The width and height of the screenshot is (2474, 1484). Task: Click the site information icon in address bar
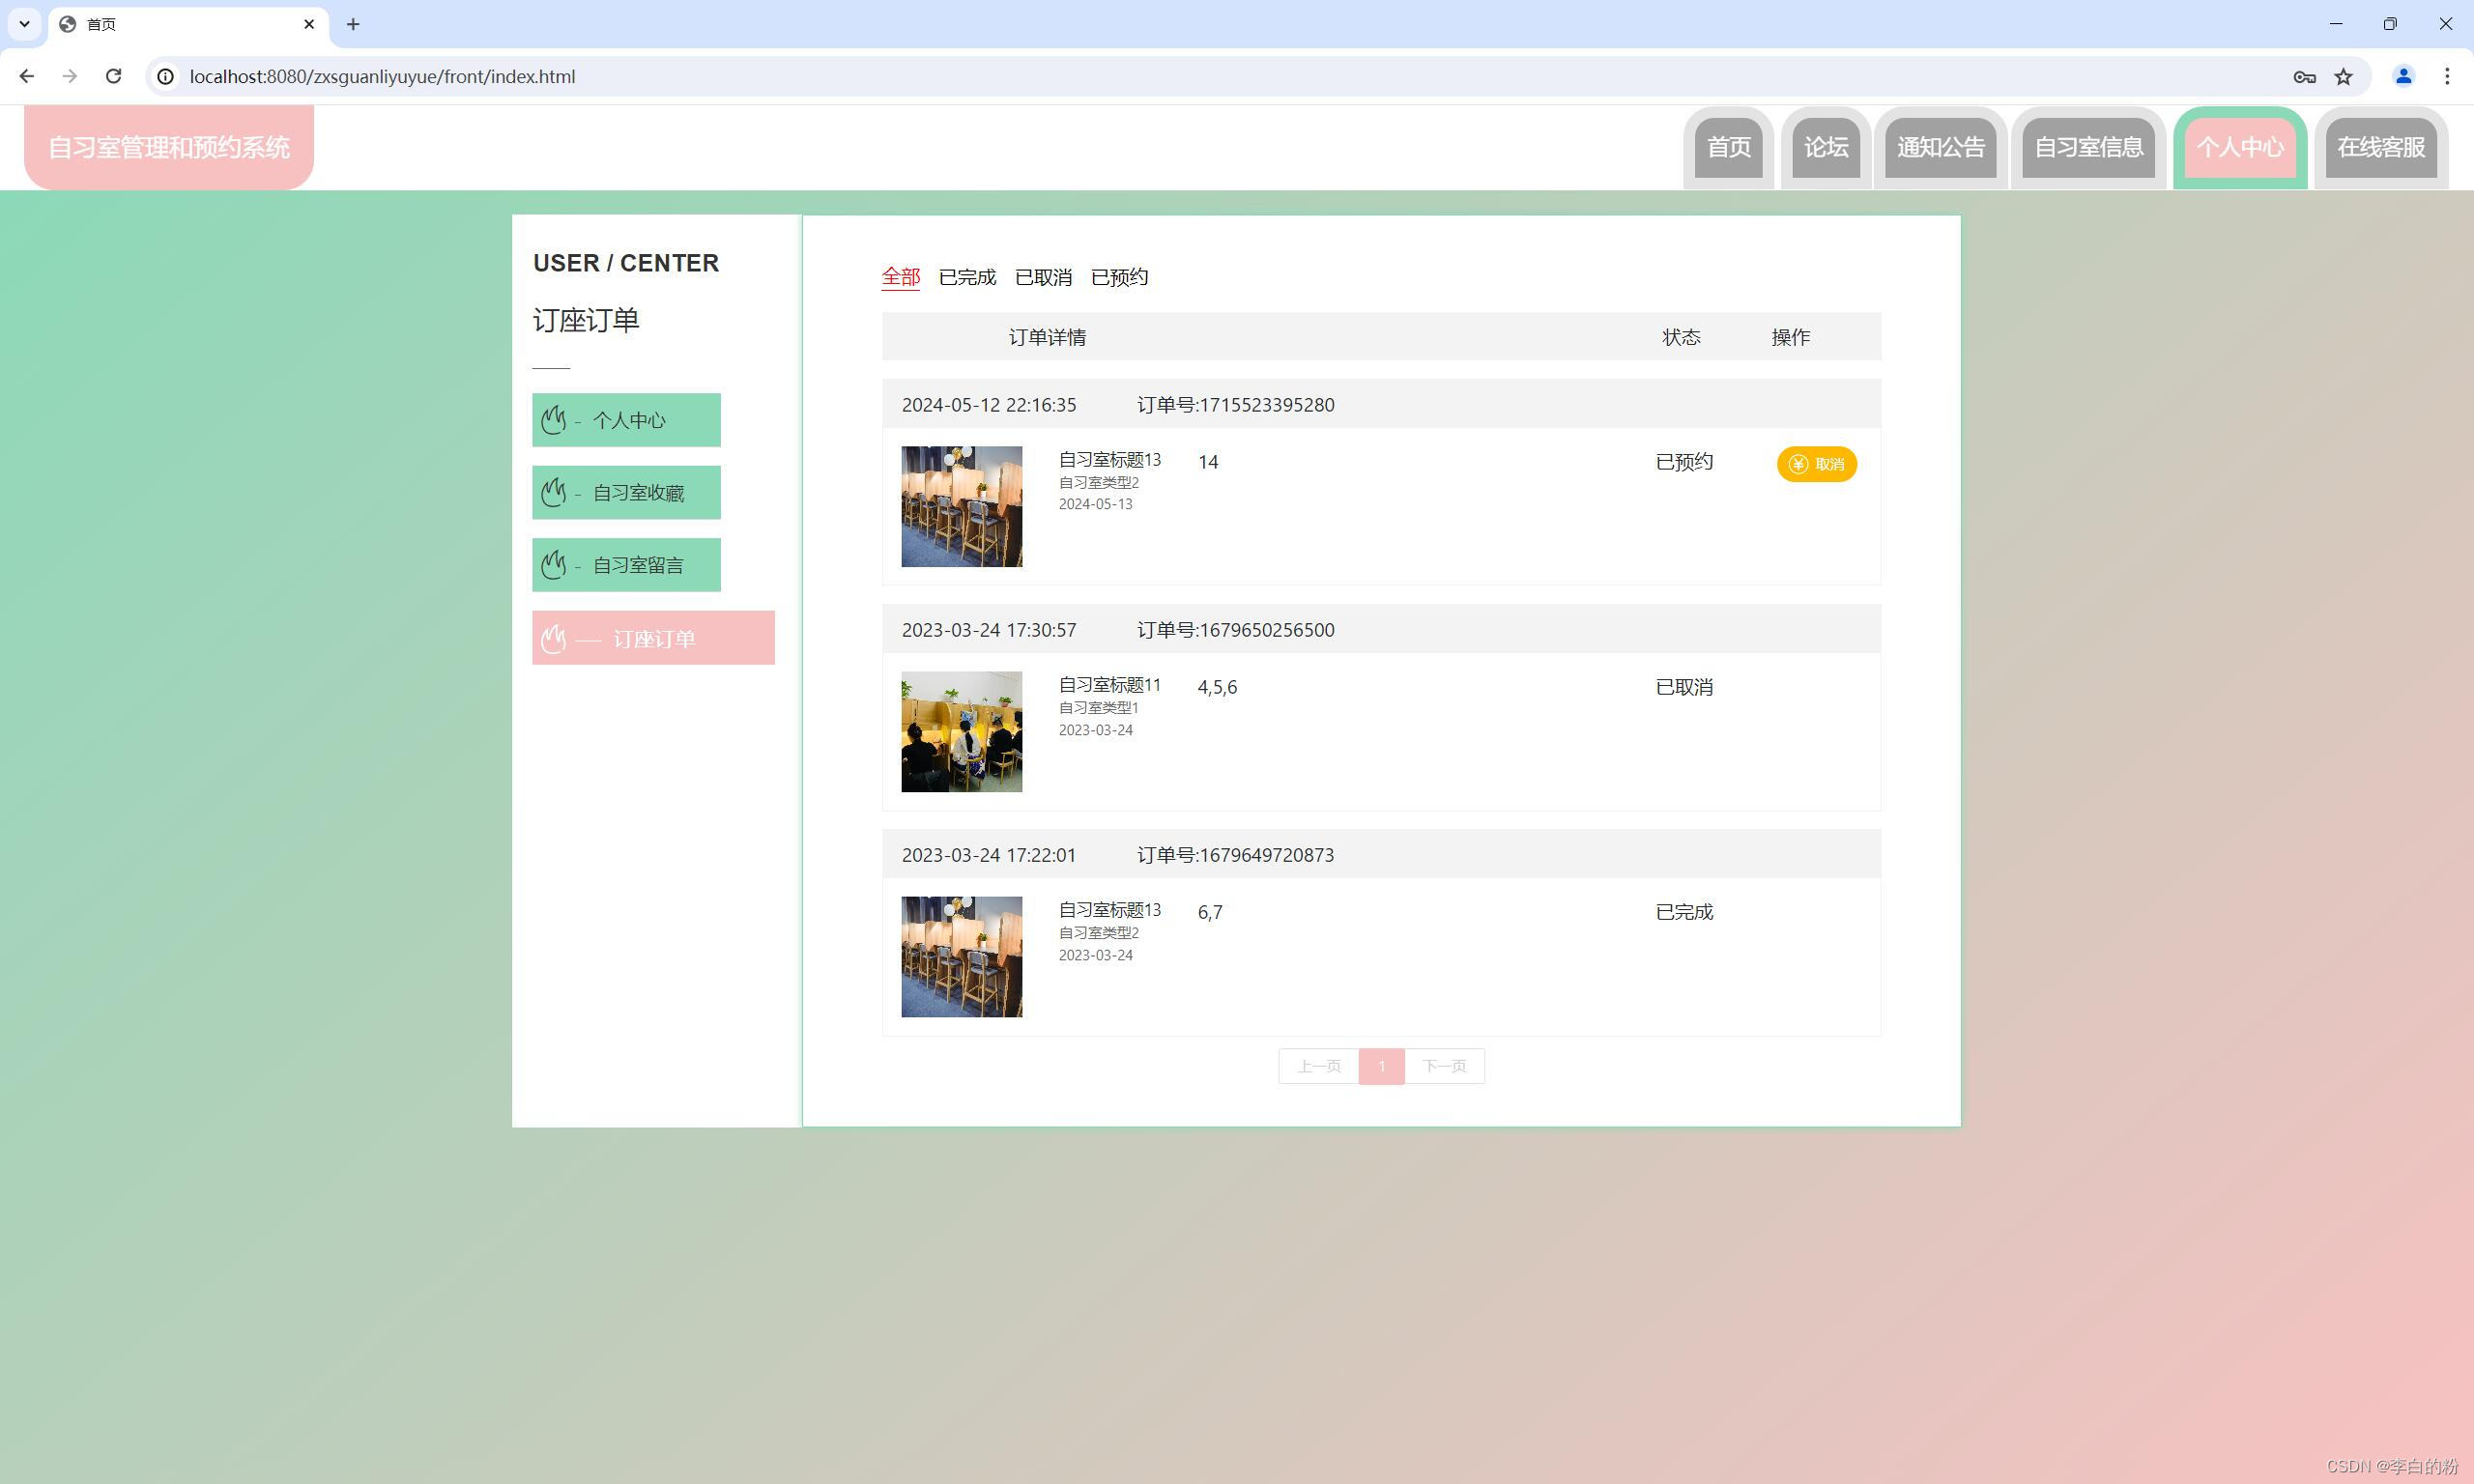tap(166, 76)
